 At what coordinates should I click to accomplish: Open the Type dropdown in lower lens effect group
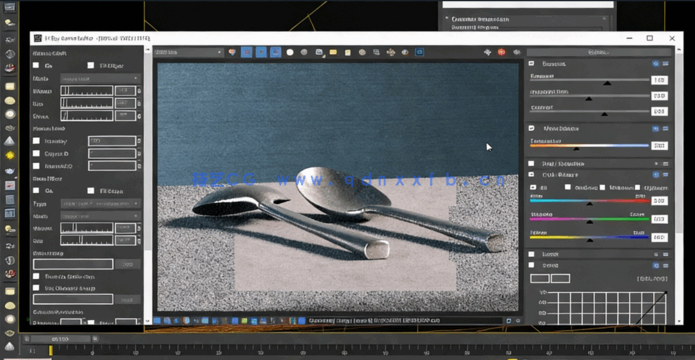pos(100,203)
